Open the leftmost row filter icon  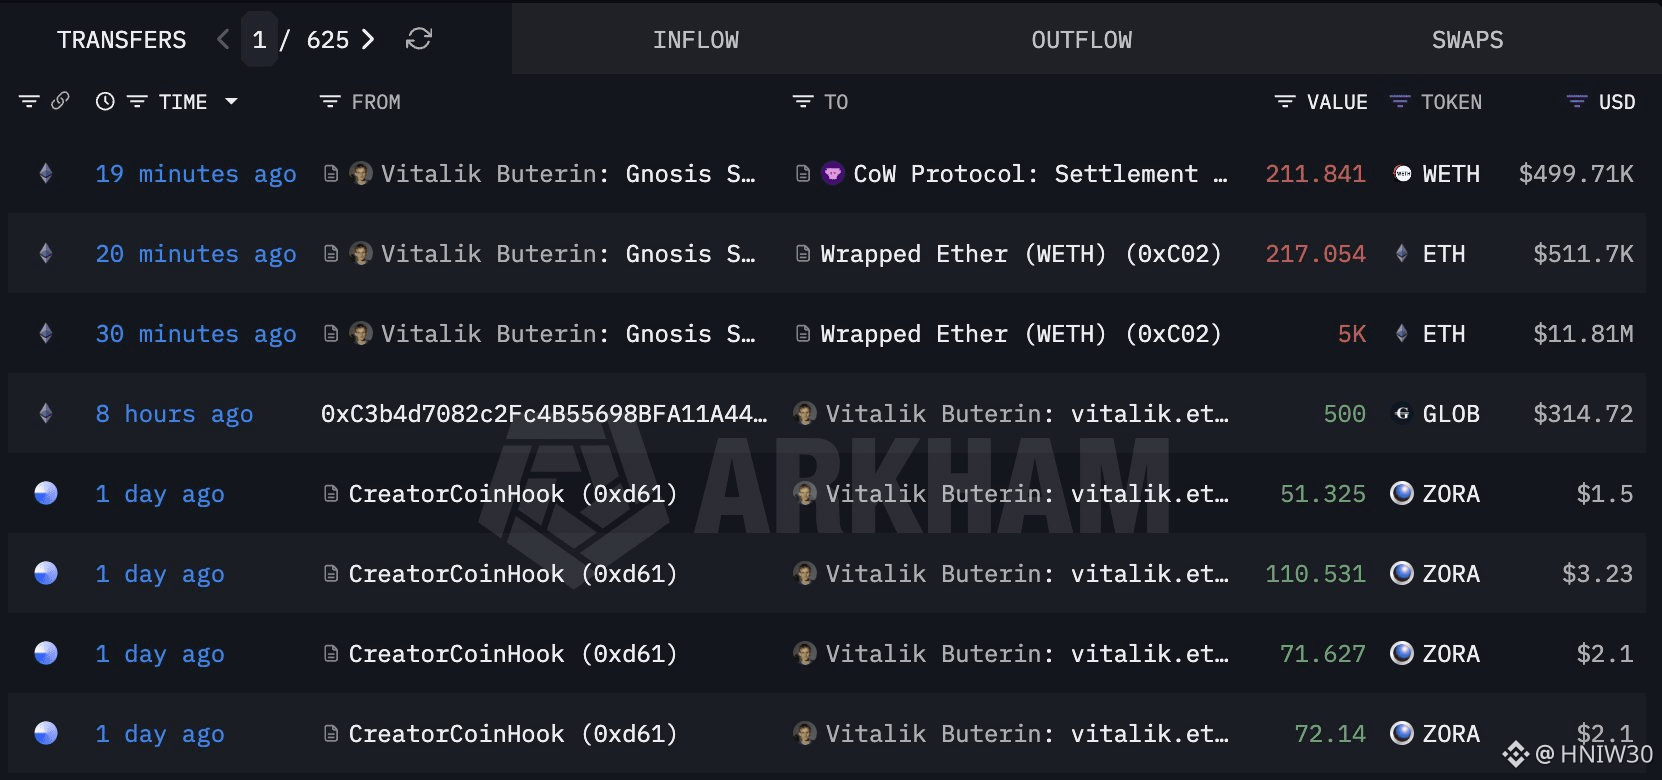[x=29, y=101]
